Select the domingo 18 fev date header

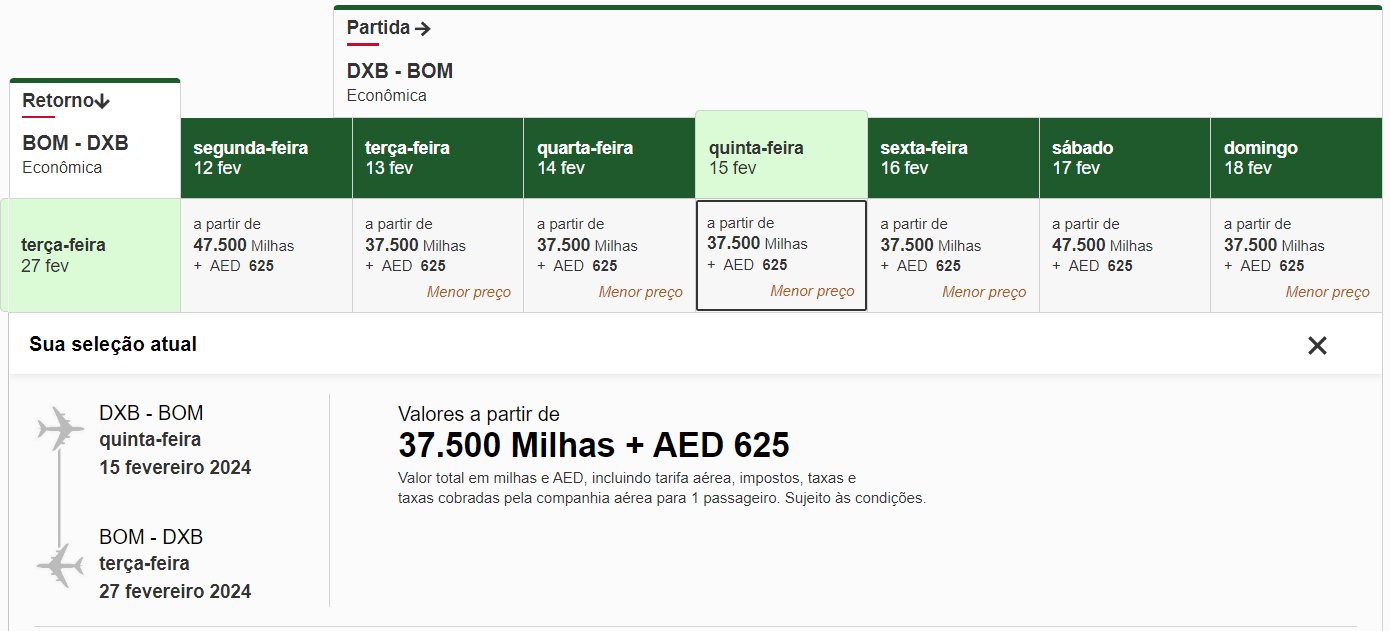(1296, 158)
